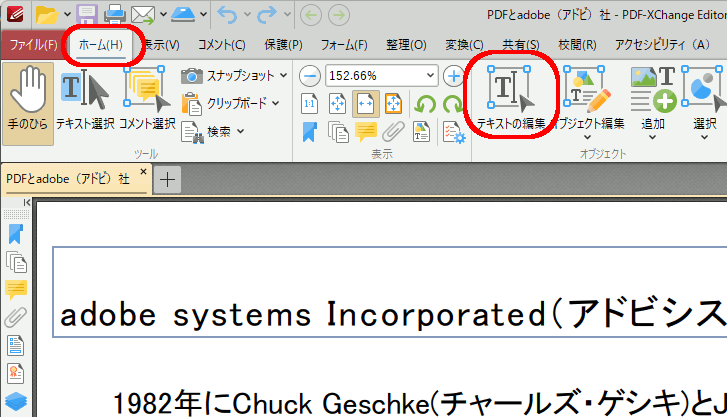Go to next view arrow
727x417 pixels.
pyautogui.click(x=339, y=15)
